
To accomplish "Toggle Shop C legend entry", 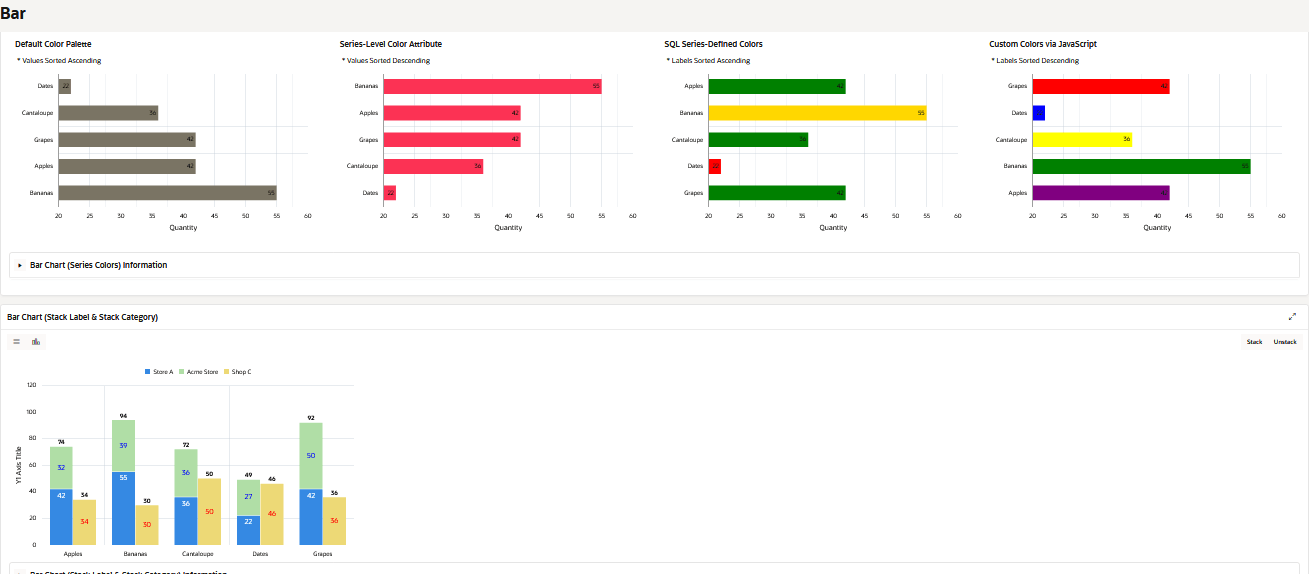I will [238, 372].
